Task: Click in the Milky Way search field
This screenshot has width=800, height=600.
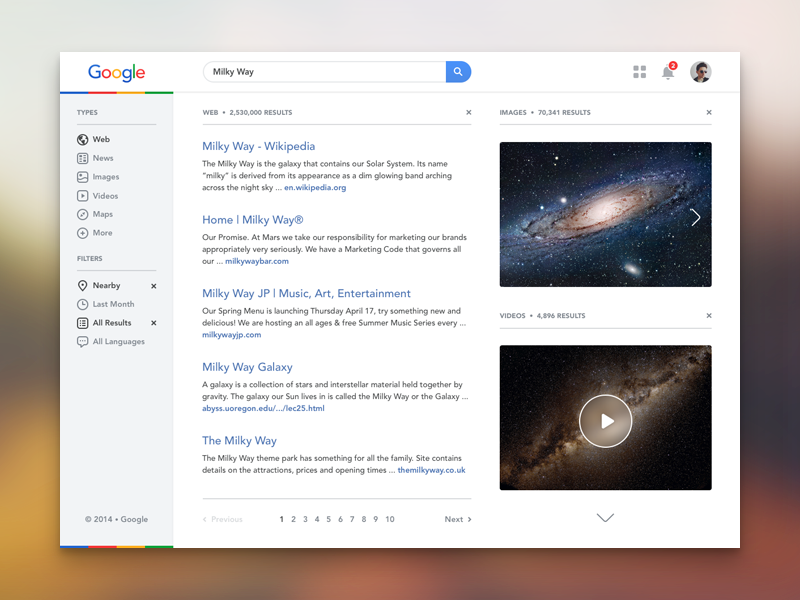Action: pos(324,72)
